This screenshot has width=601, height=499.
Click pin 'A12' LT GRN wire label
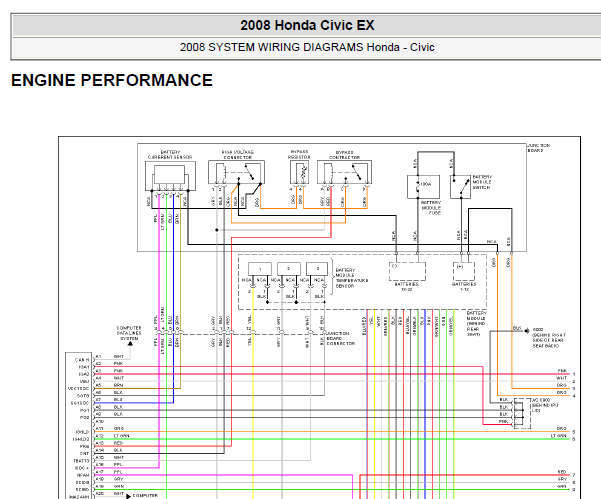122,436
